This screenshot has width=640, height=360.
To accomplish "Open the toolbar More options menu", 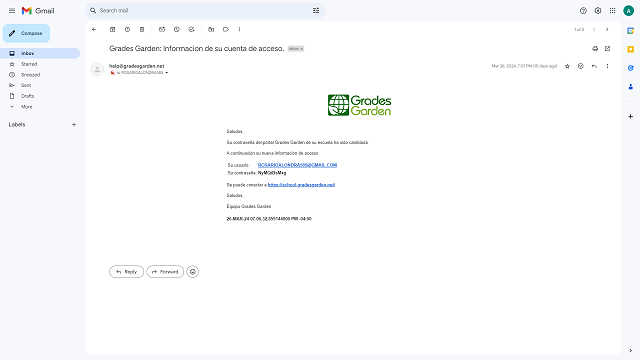I will 240,29.
